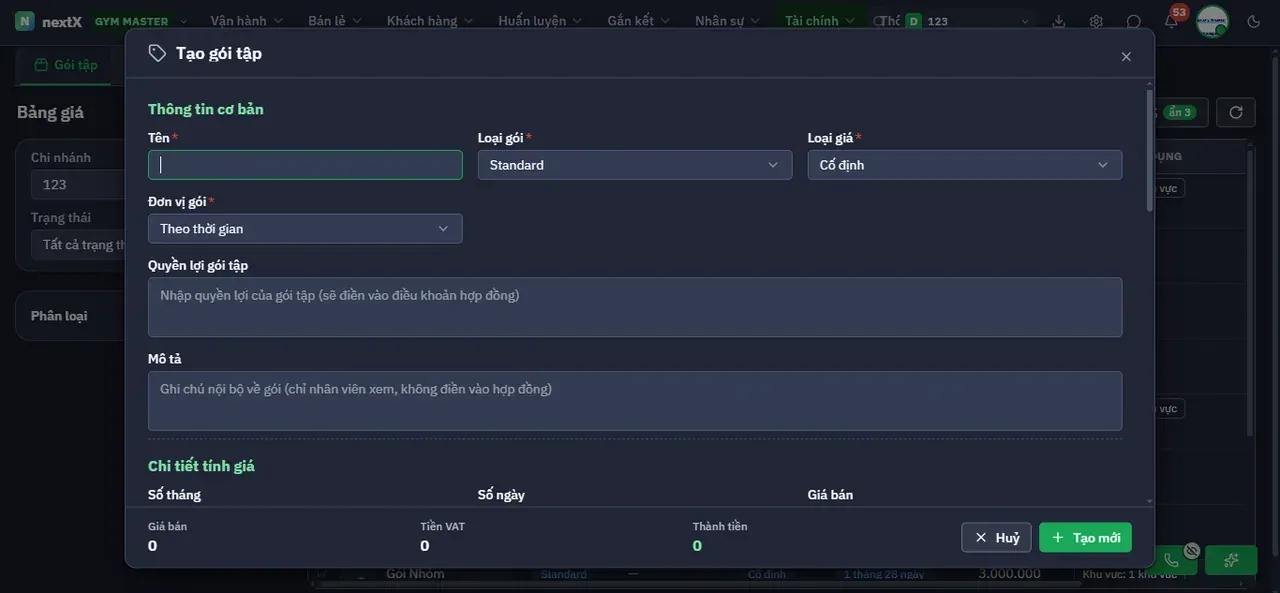
Task: Open the Huấn luyện menu
Action: pos(540,21)
